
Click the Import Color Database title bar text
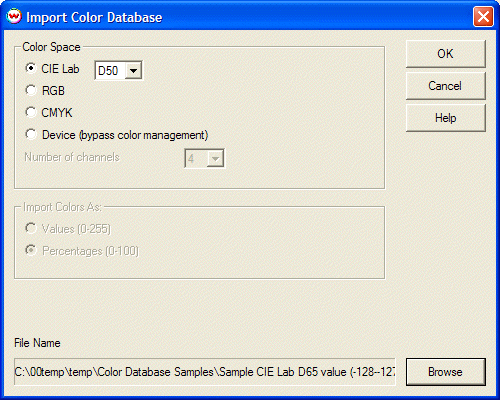click(x=94, y=17)
